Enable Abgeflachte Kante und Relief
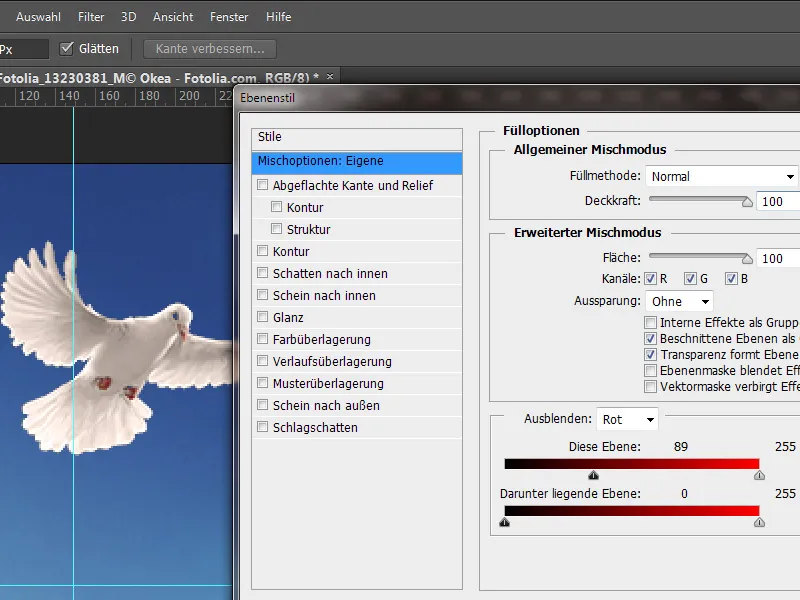The width and height of the screenshot is (800, 600). tap(262, 185)
